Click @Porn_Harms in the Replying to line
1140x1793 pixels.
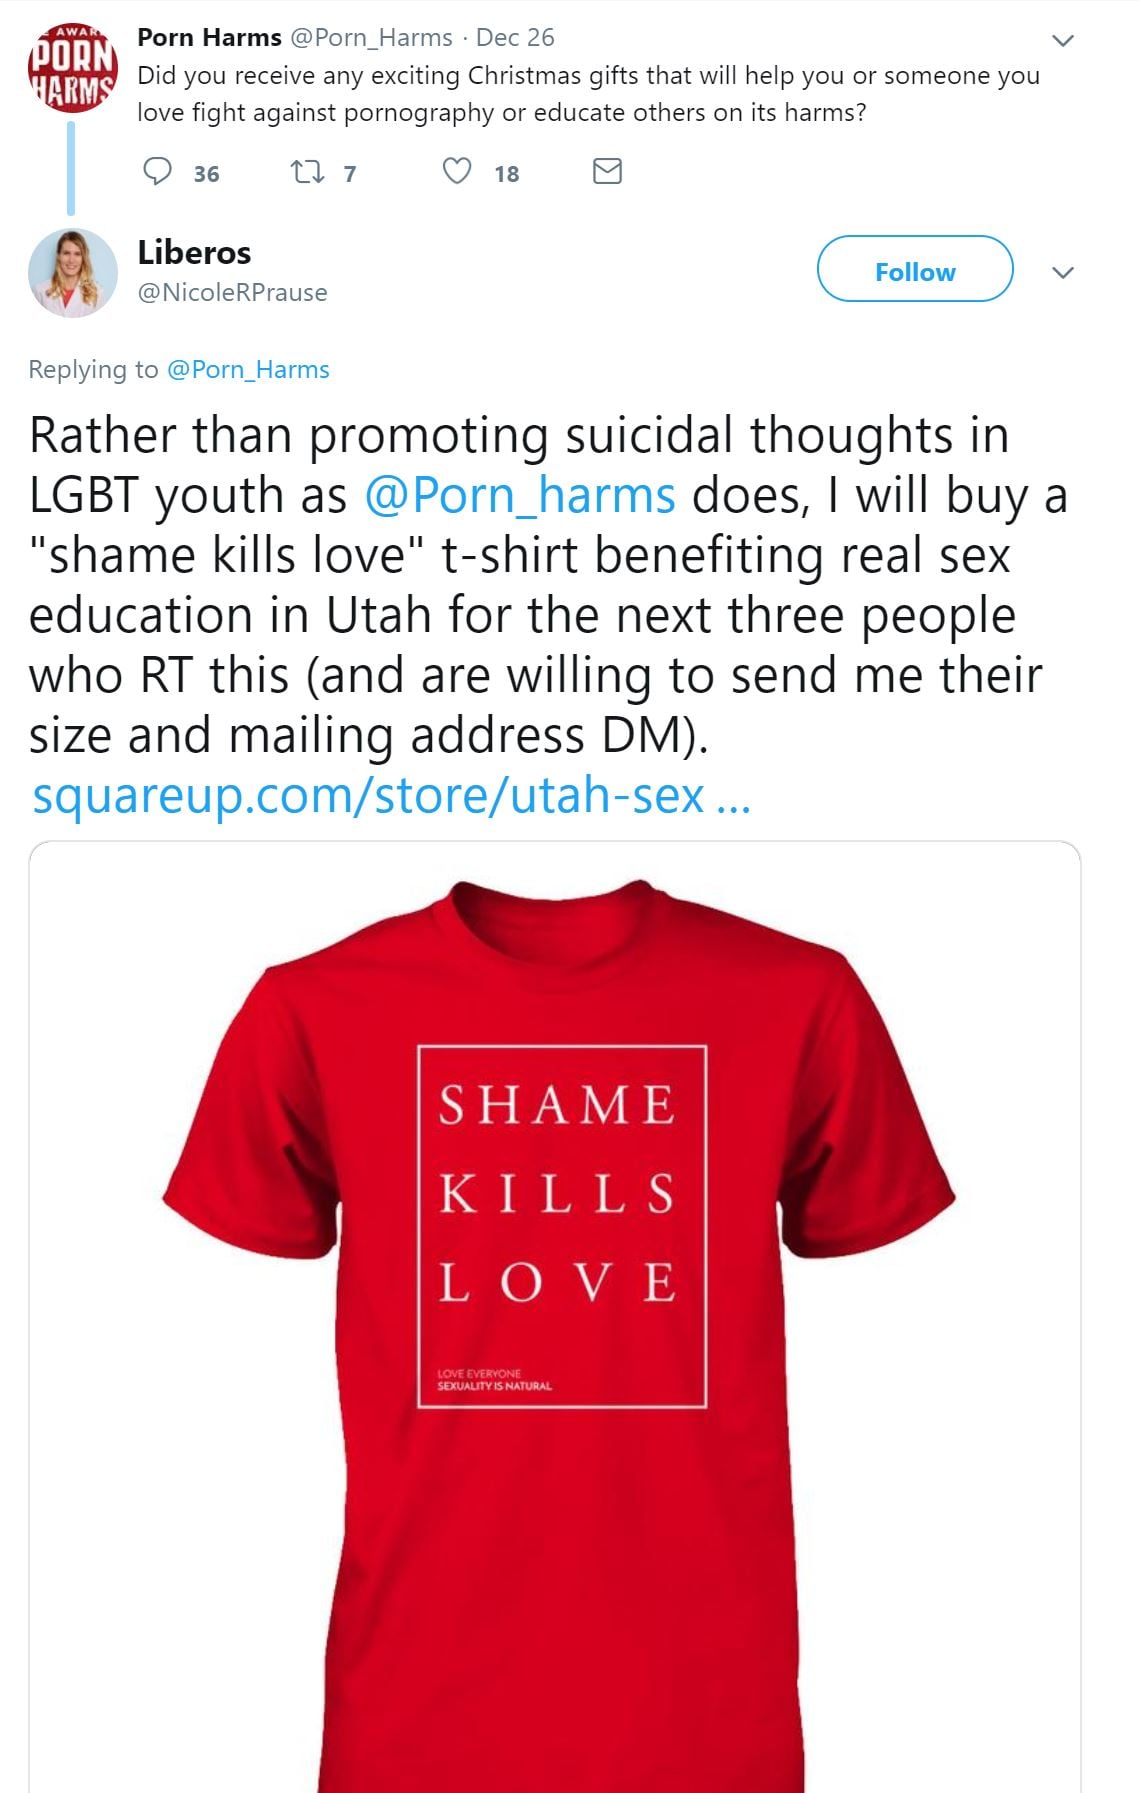tap(248, 370)
